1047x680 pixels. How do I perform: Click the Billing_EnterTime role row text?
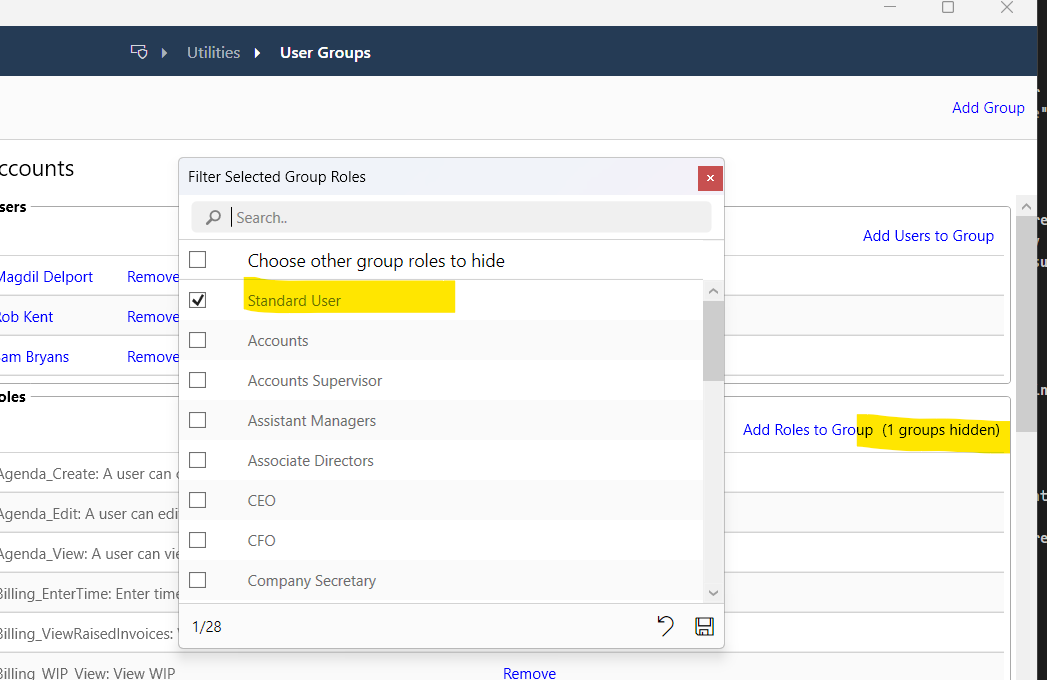(89, 594)
